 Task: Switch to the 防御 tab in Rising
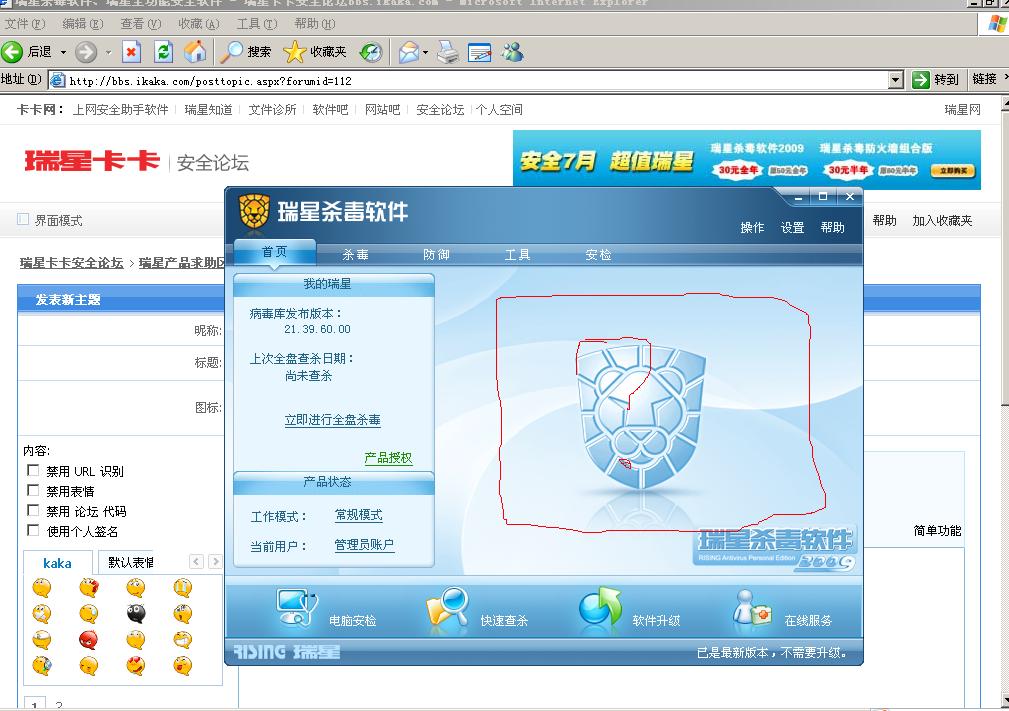[436, 255]
